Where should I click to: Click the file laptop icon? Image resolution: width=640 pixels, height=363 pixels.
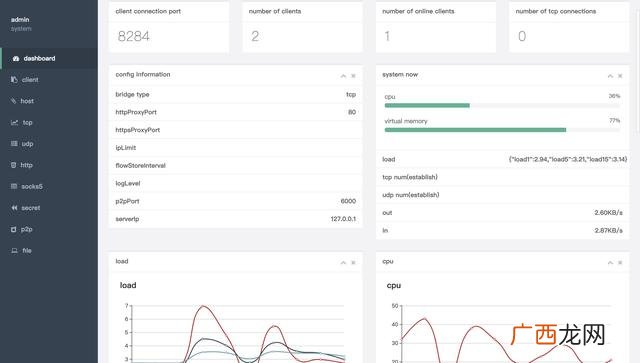coord(14,250)
